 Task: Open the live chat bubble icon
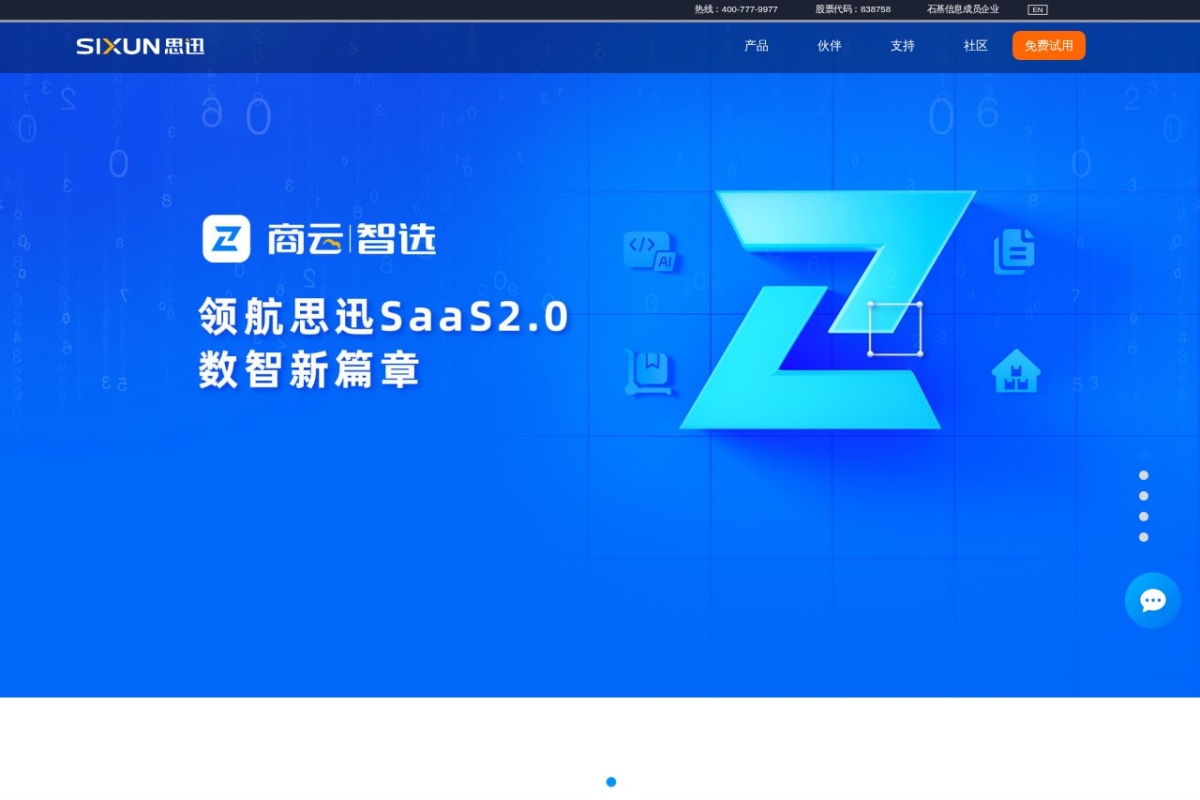(x=1153, y=600)
